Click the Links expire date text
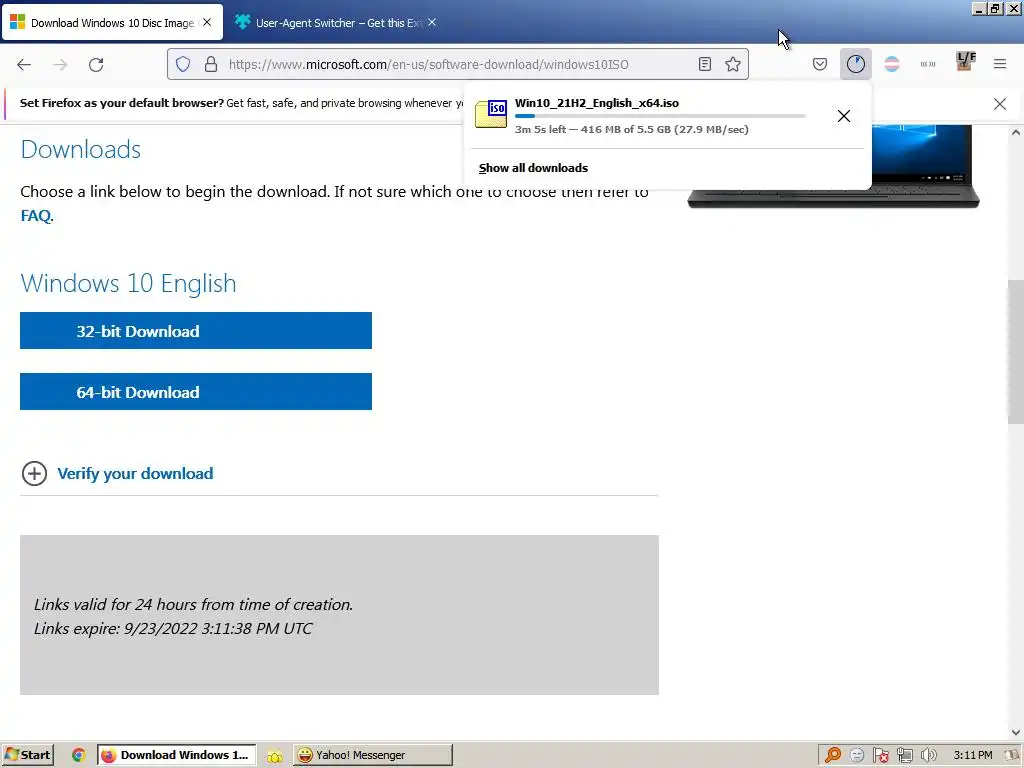The width and height of the screenshot is (1024, 768). 173,628
